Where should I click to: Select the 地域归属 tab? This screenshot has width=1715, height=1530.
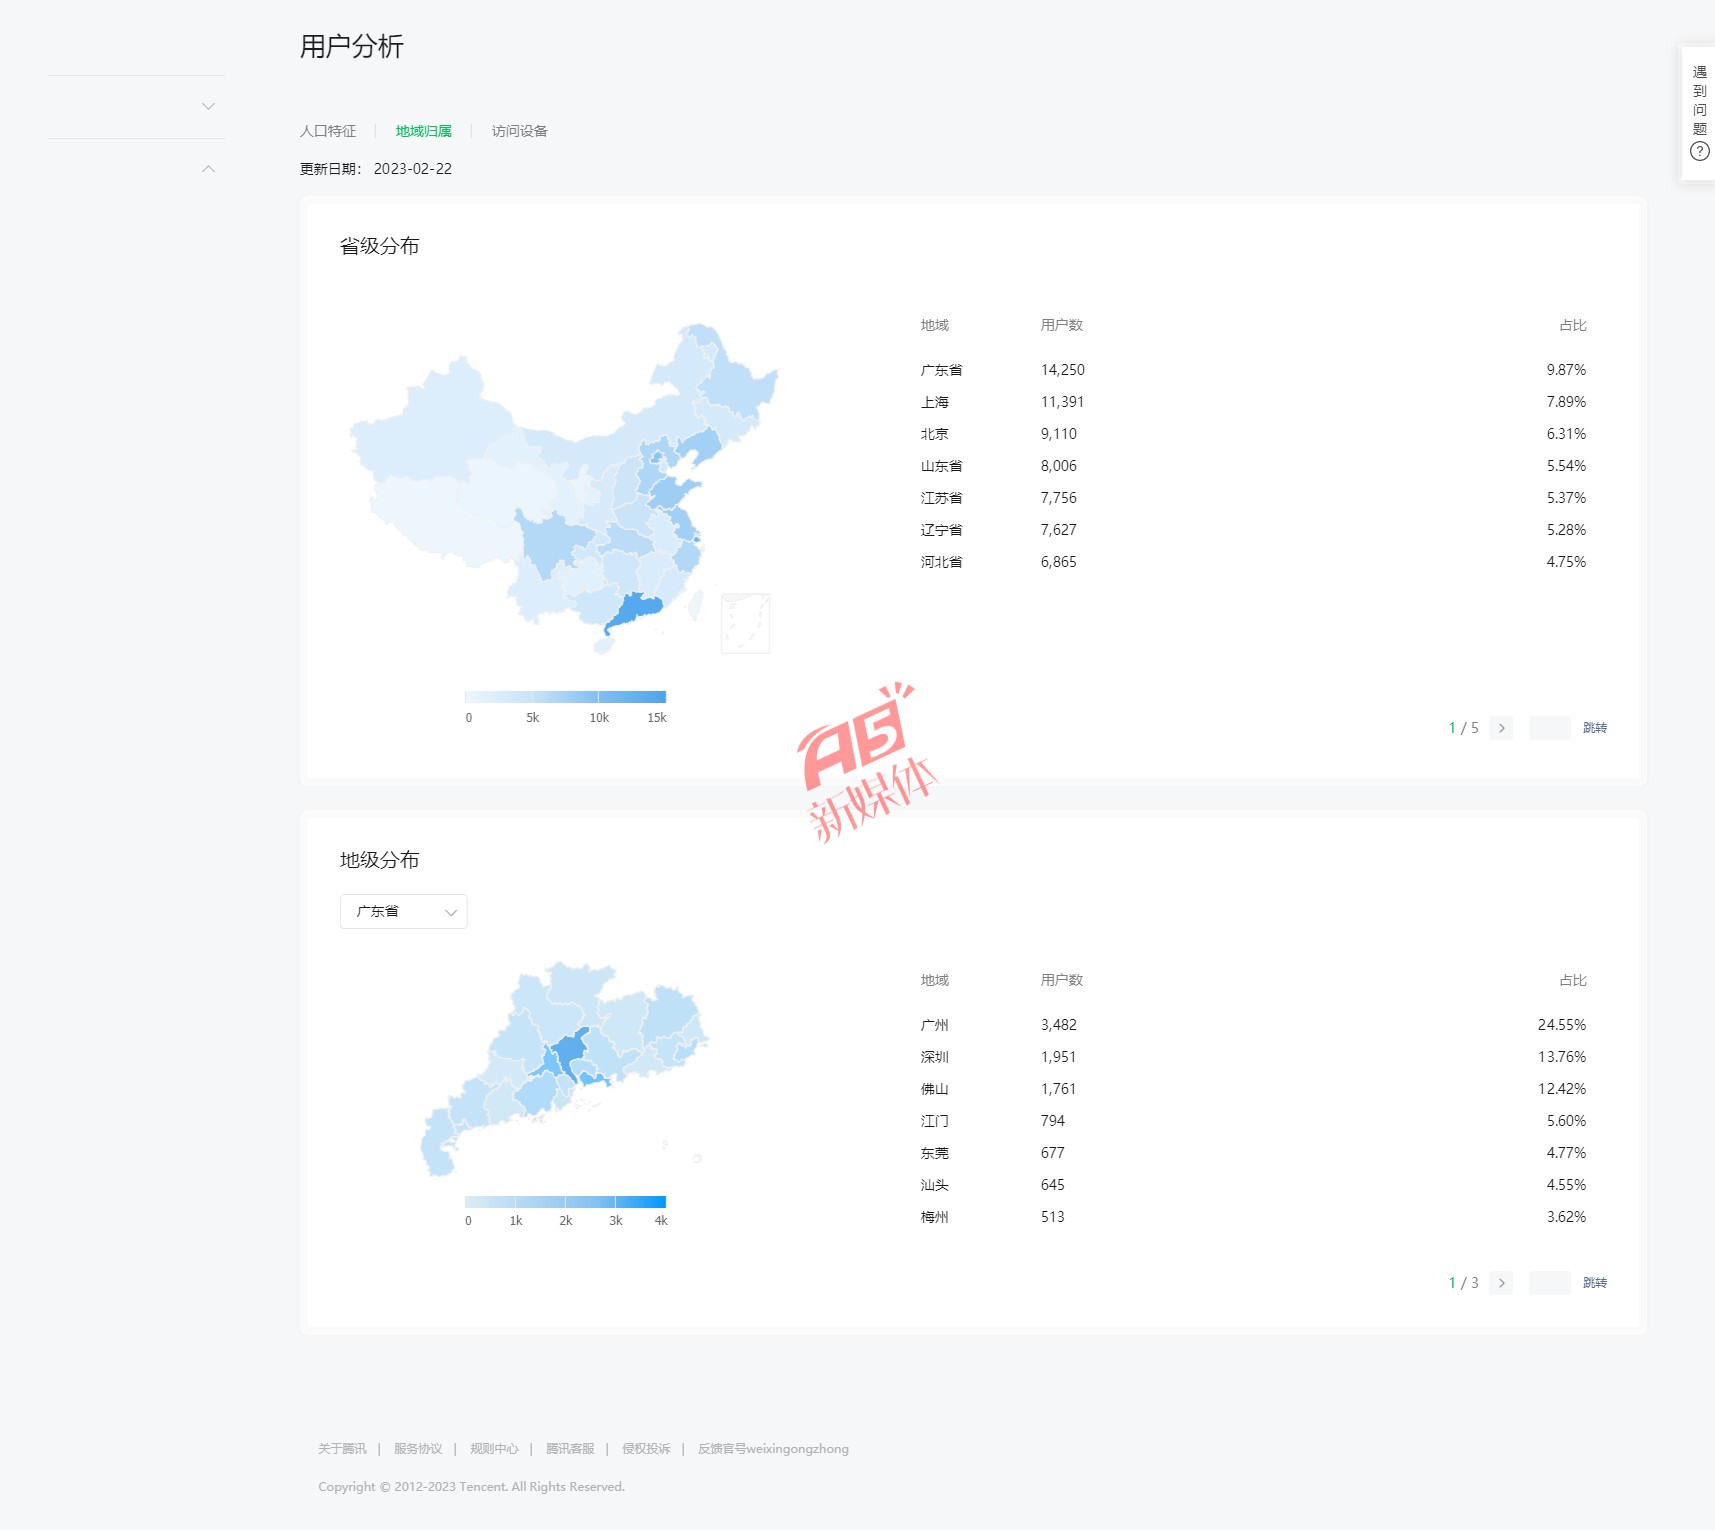point(423,131)
